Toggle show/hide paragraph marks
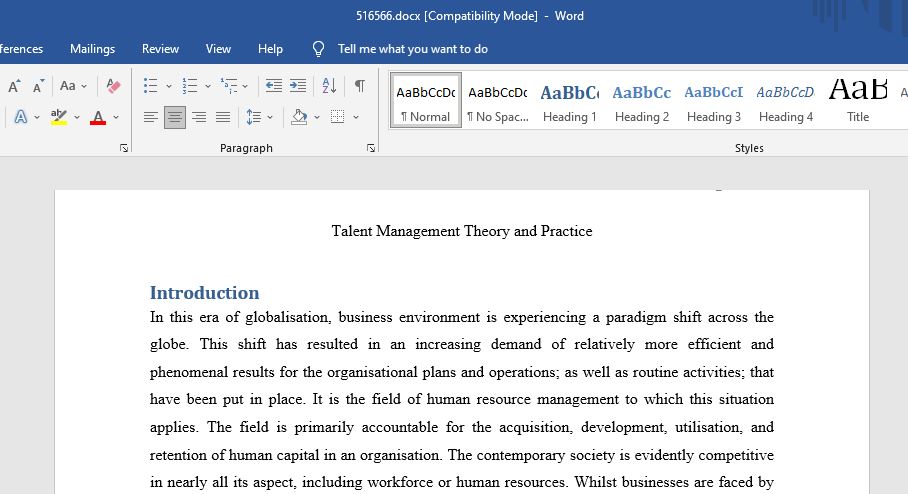 tap(360, 86)
